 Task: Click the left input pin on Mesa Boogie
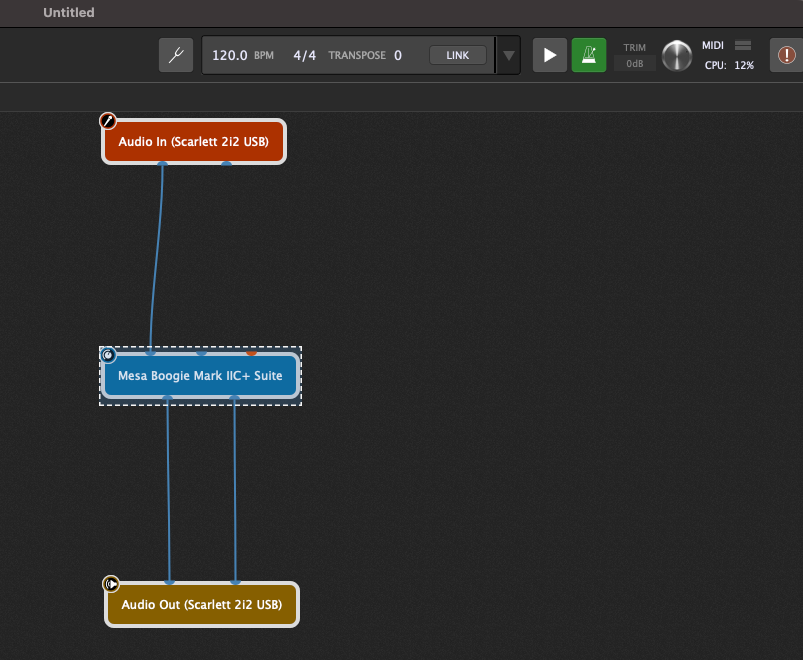pyautogui.click(x=150, y=353)
